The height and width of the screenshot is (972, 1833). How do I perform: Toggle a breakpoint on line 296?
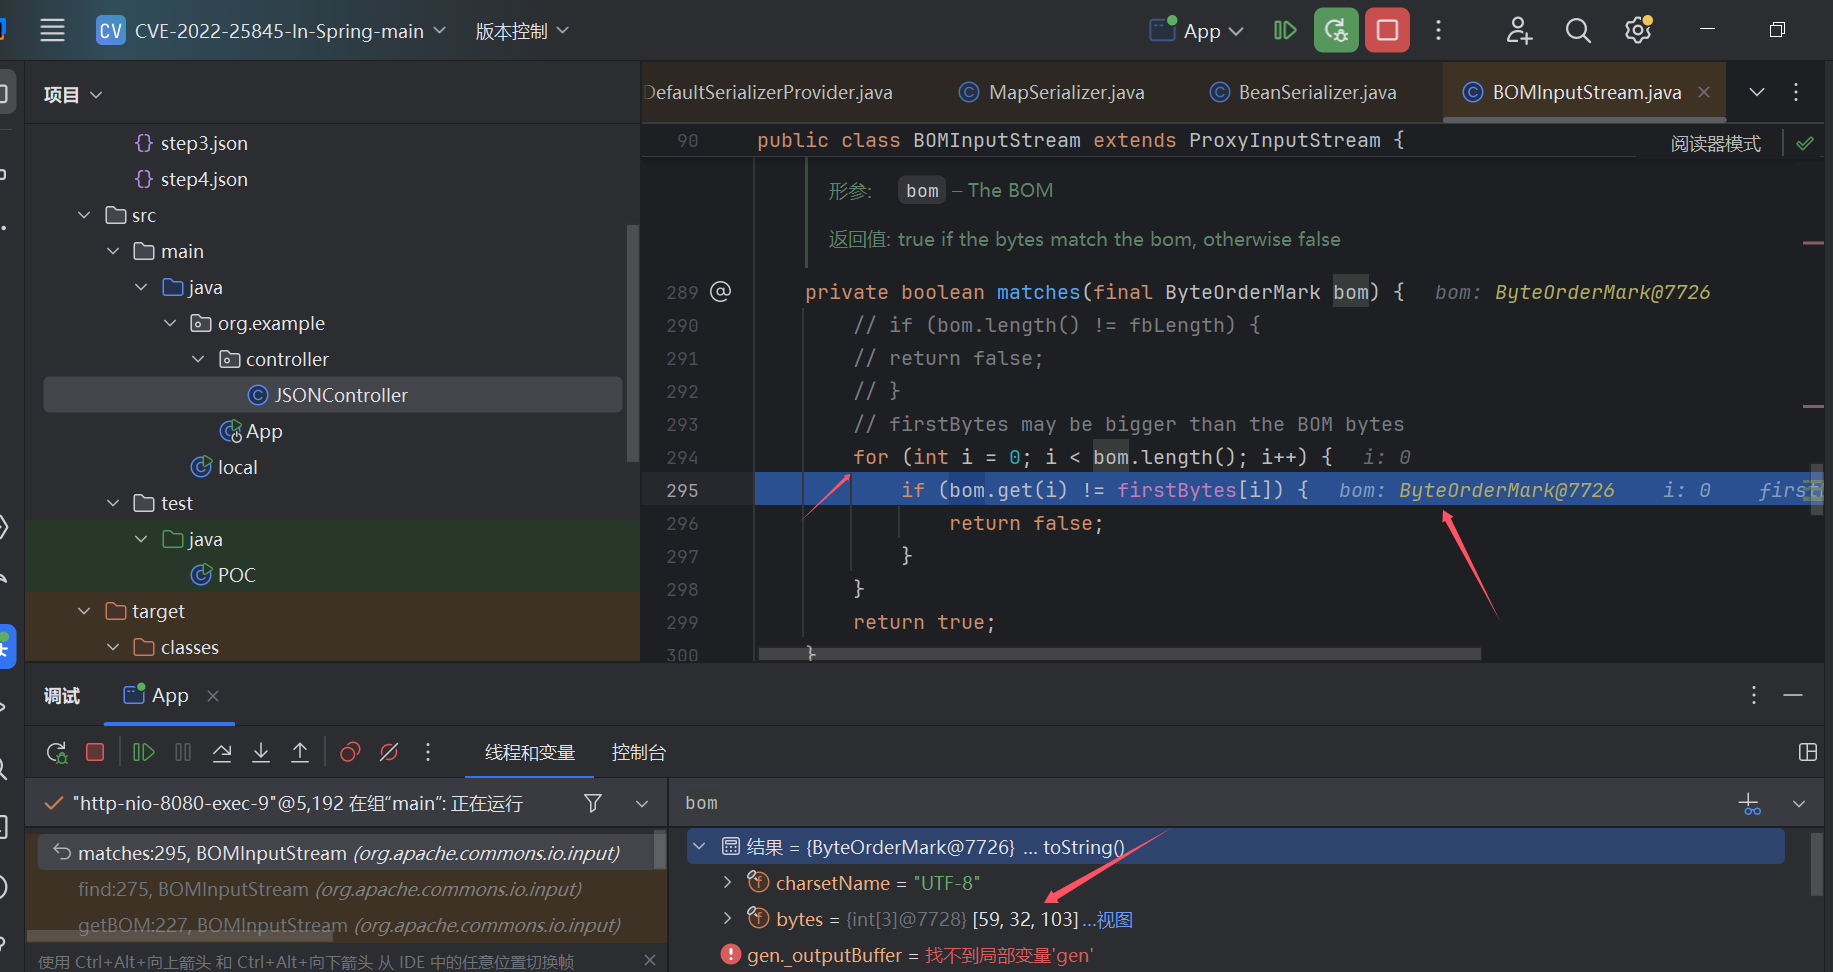[683, 523]
